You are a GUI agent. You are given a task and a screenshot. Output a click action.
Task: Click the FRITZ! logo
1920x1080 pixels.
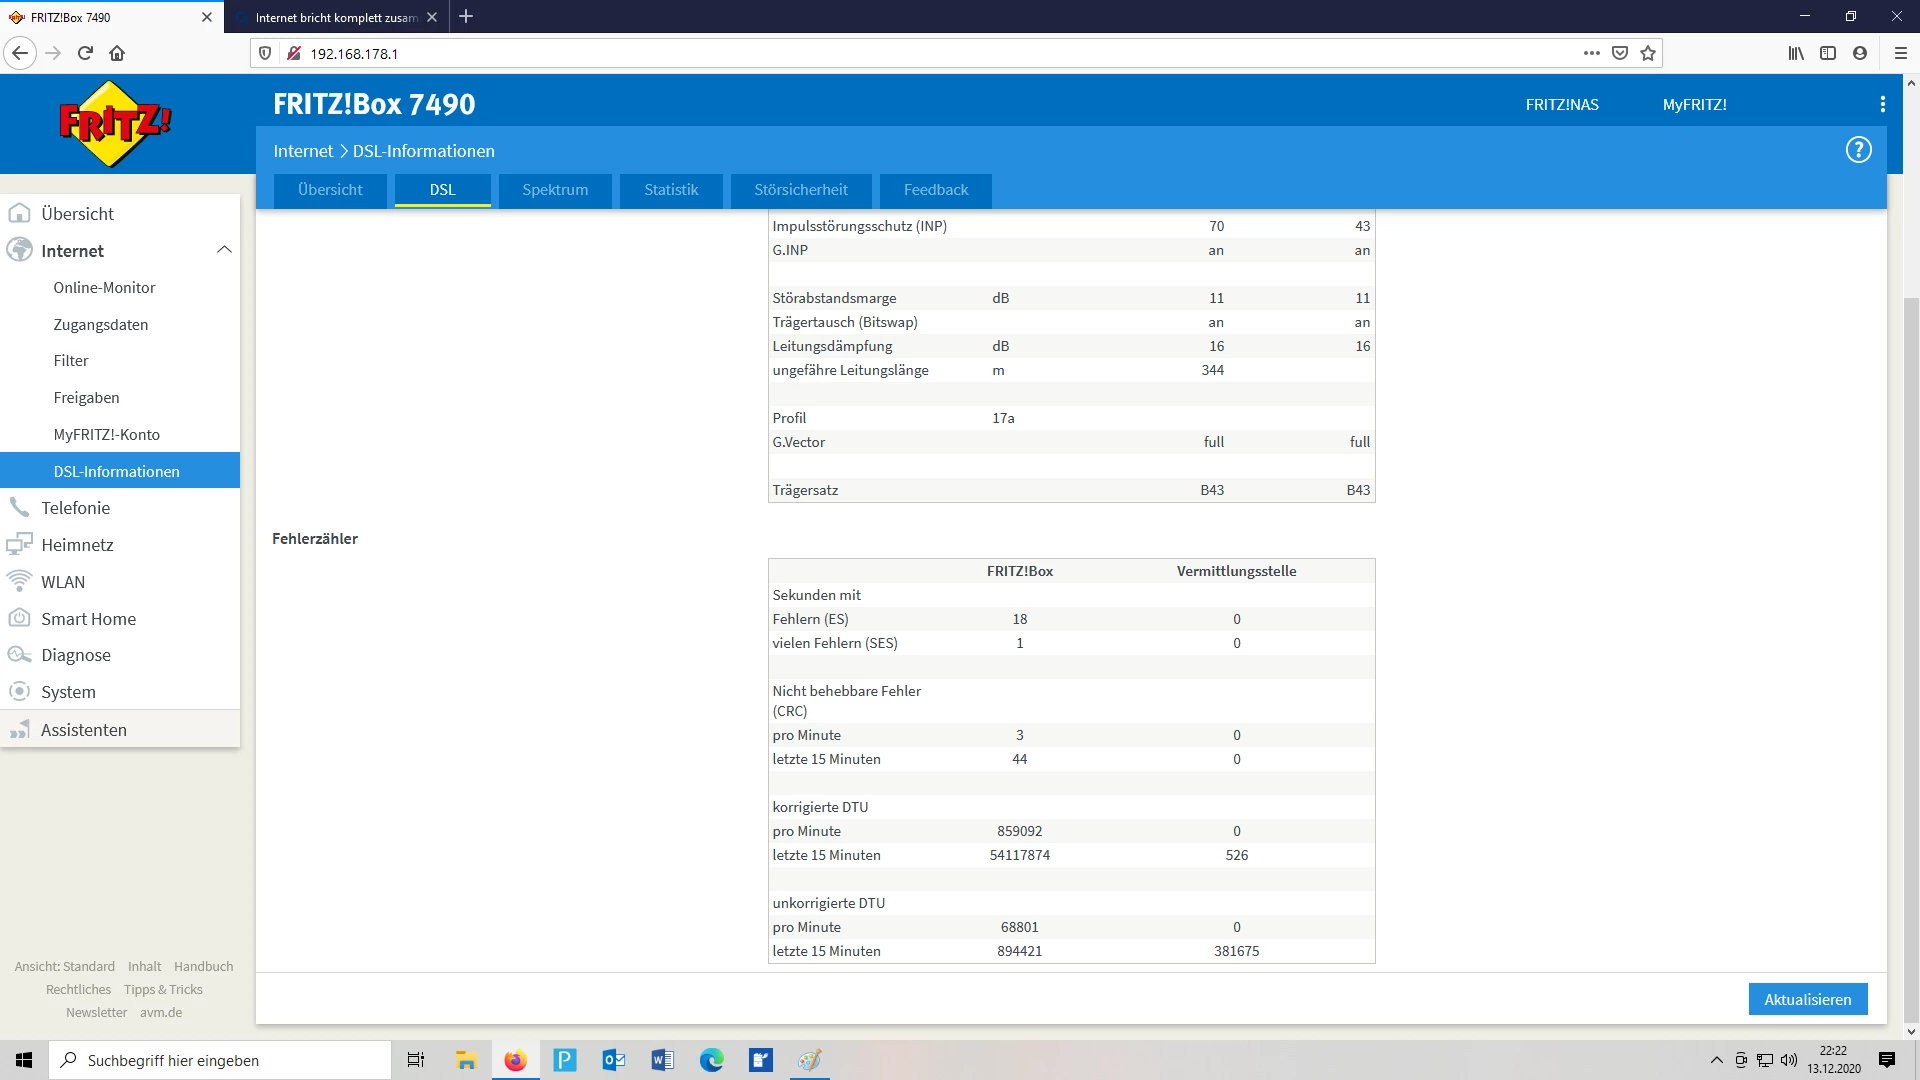point(115,124)
